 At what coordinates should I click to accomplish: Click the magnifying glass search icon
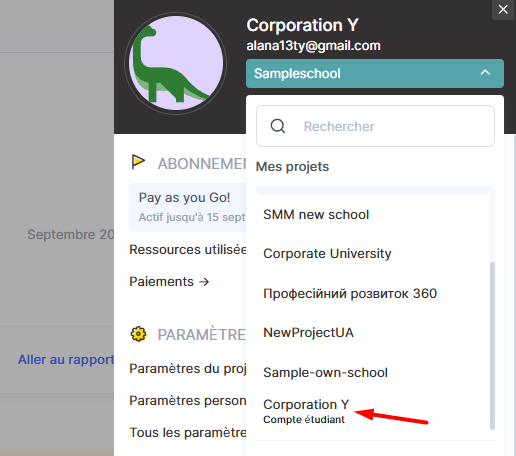[x=278, y=126]
